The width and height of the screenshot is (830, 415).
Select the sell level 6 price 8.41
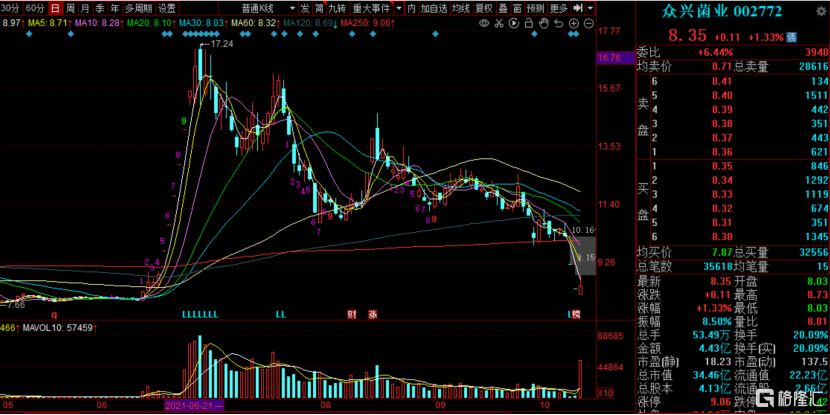(x=721, y=81)
